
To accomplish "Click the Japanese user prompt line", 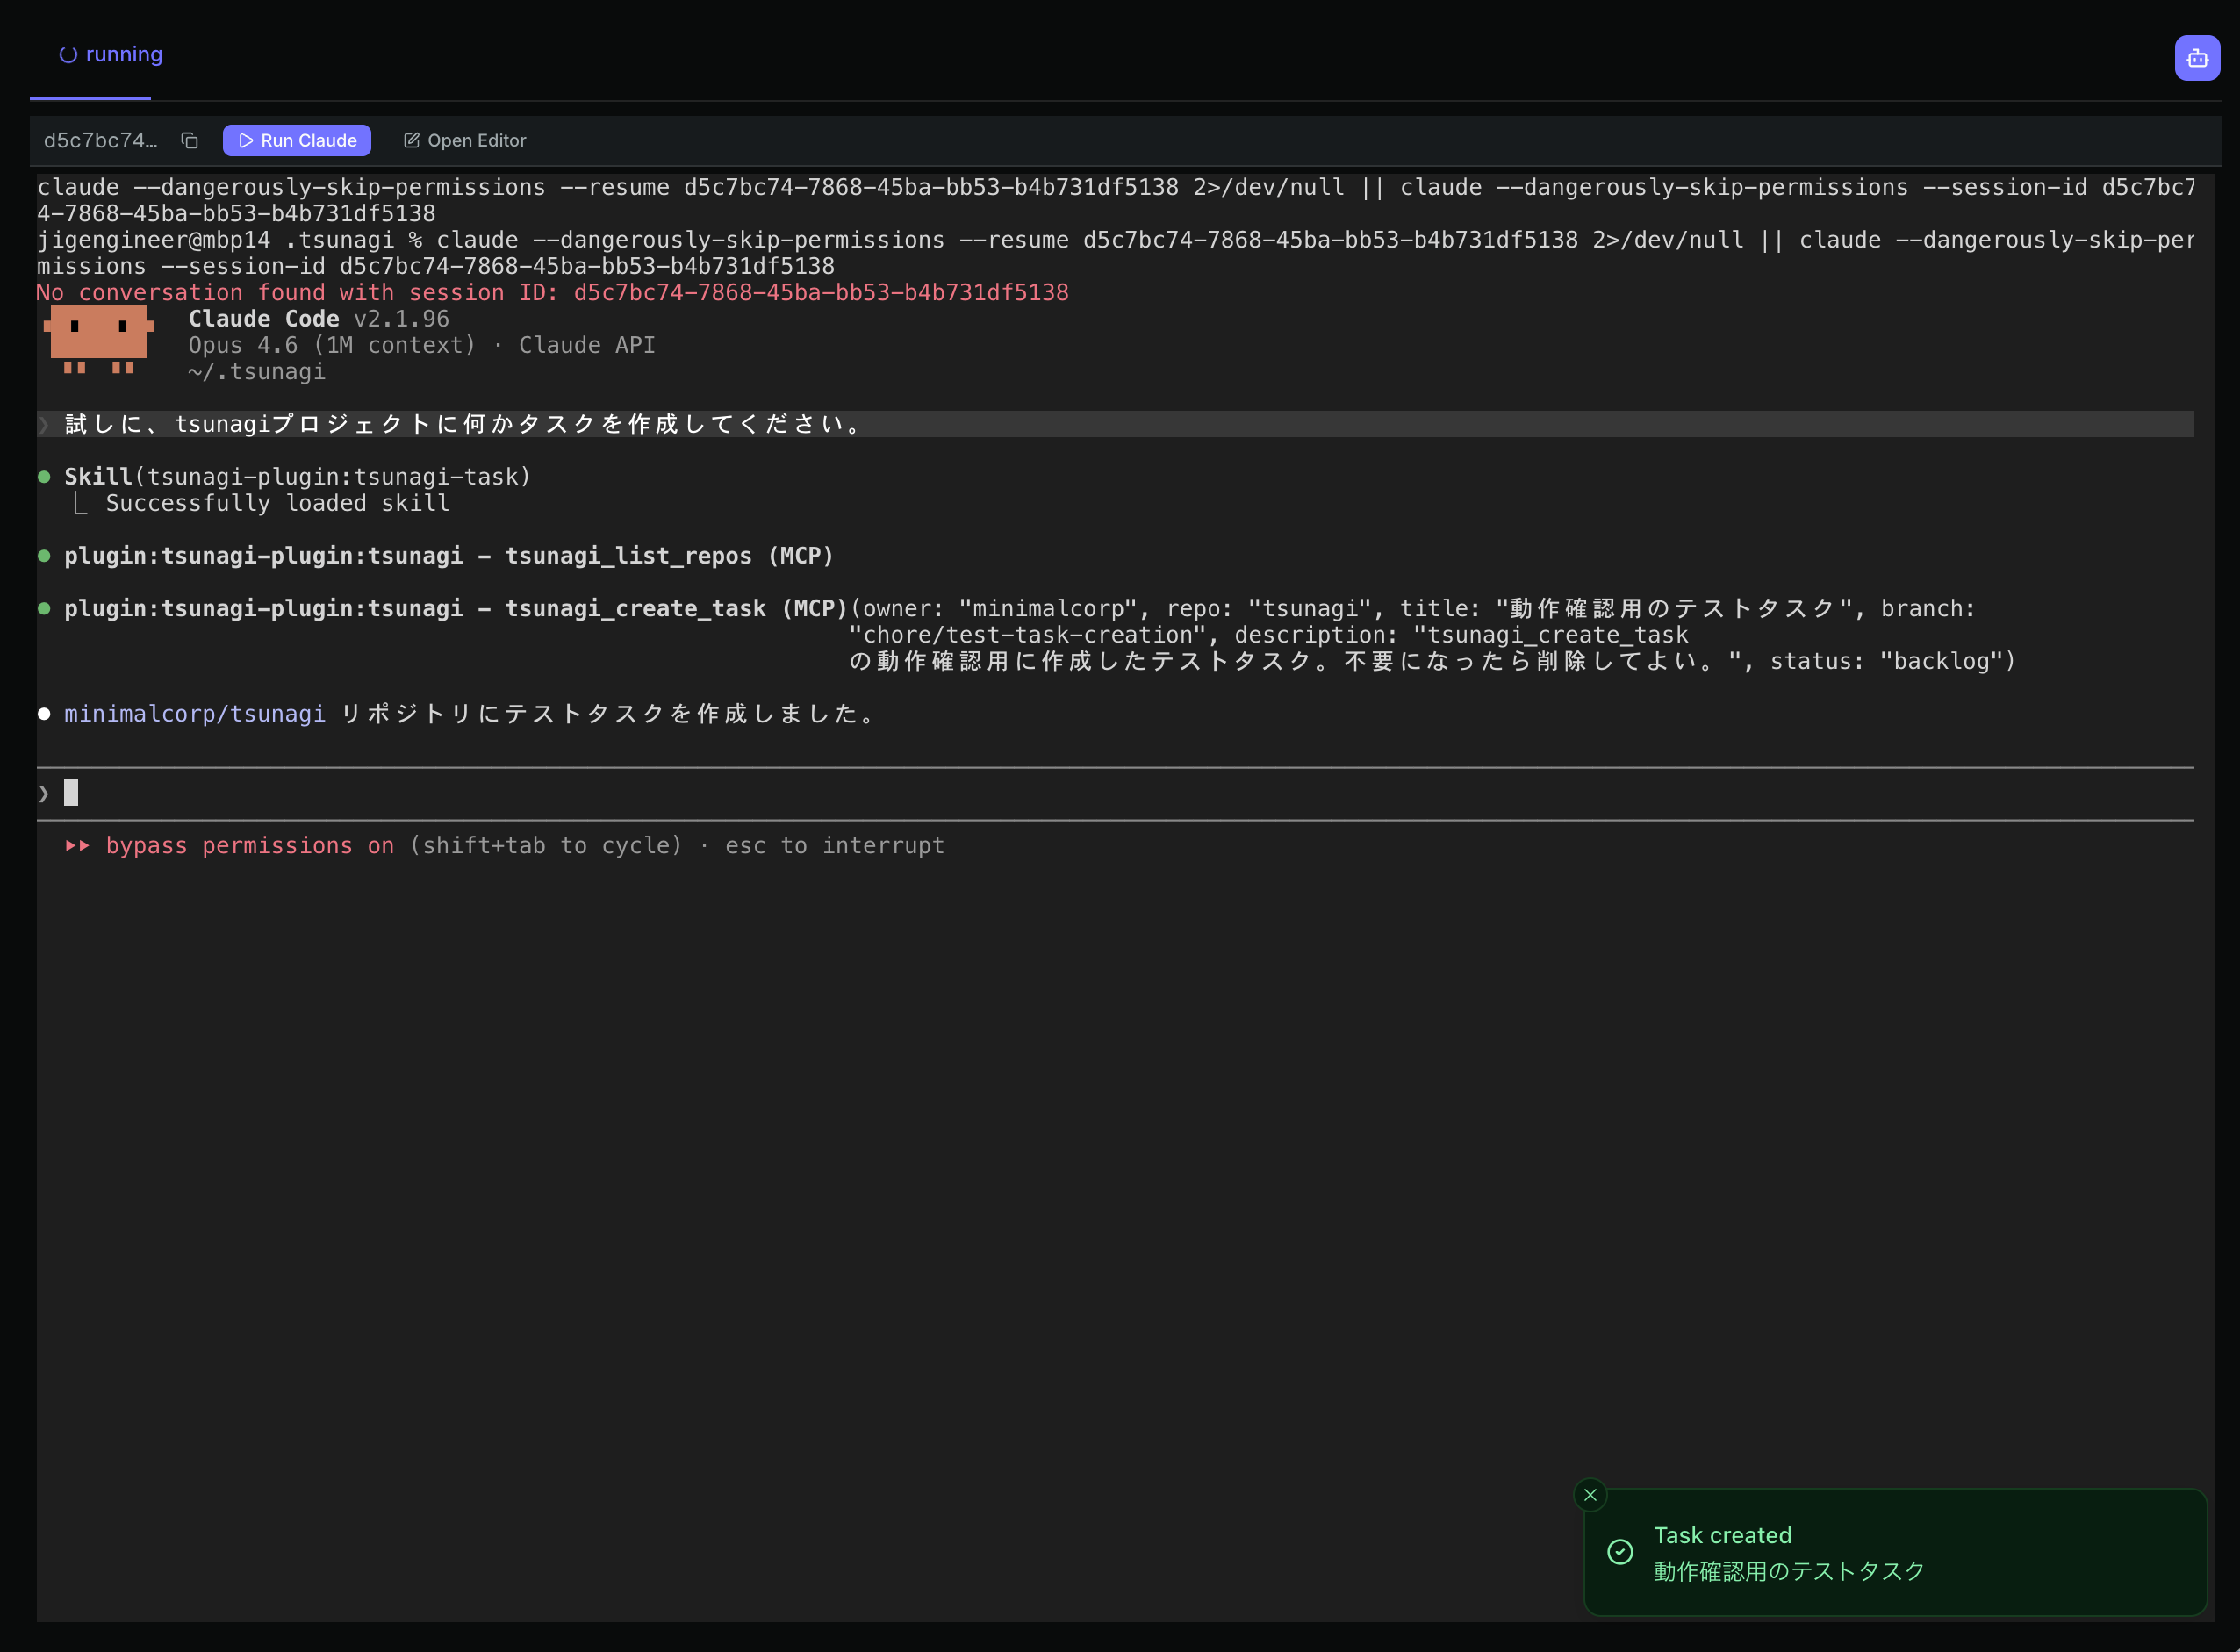I will pyautogui.click(x=1115, y=424).
